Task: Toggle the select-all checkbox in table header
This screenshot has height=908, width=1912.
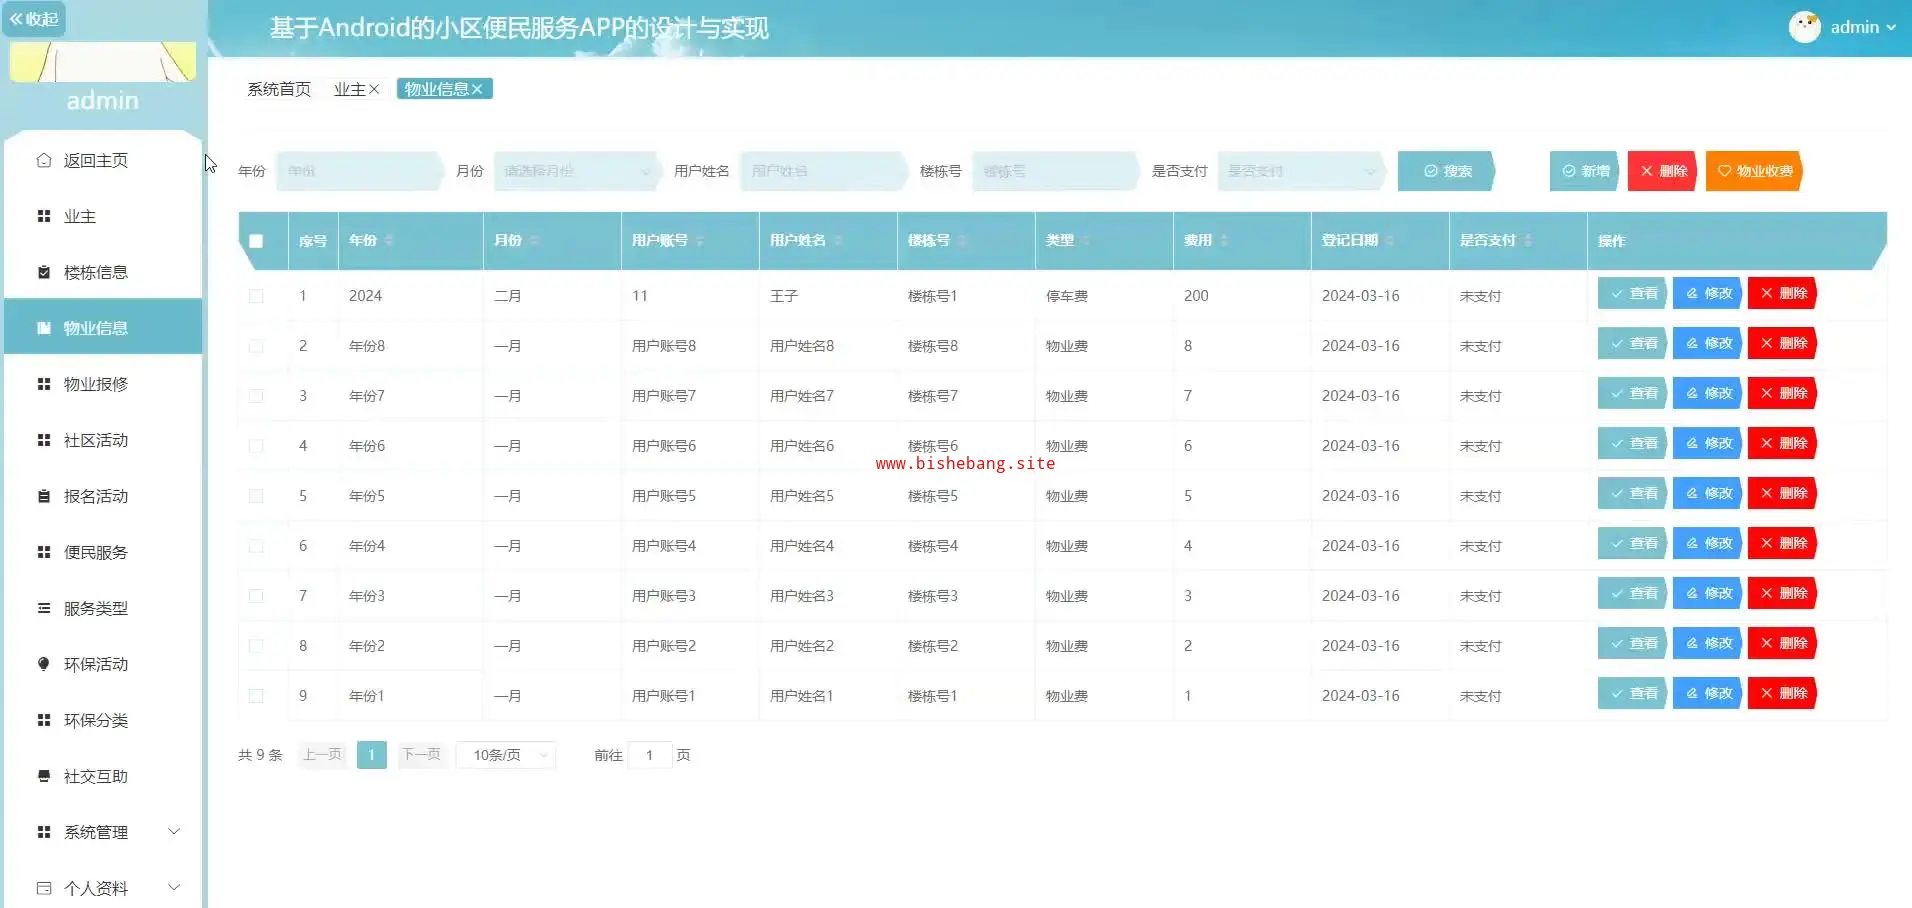Action: (256, 241)
